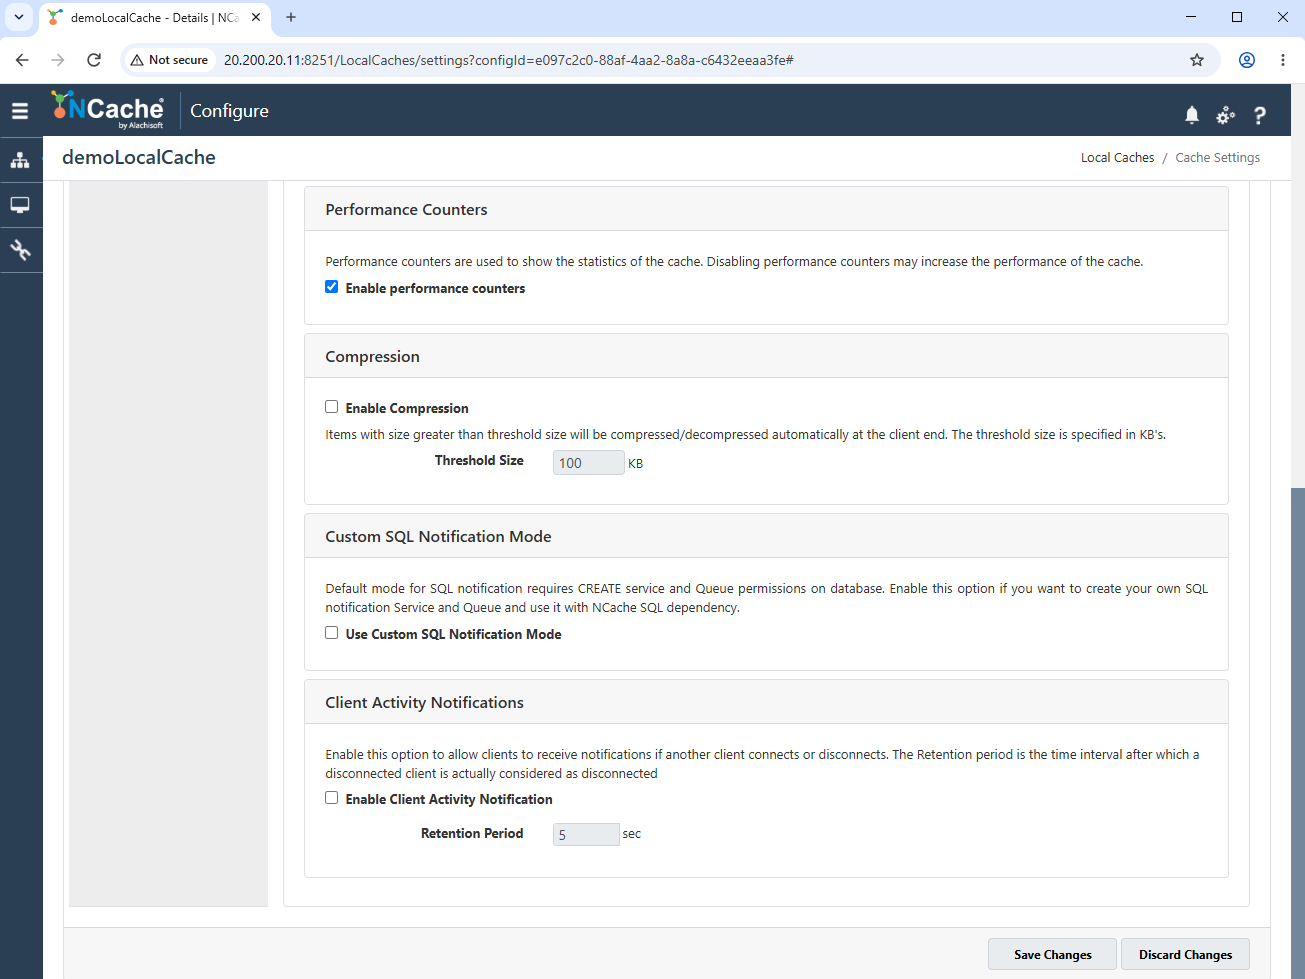Check Use Custom SQL Notification Mode
1305x979 pixels.
331,633
